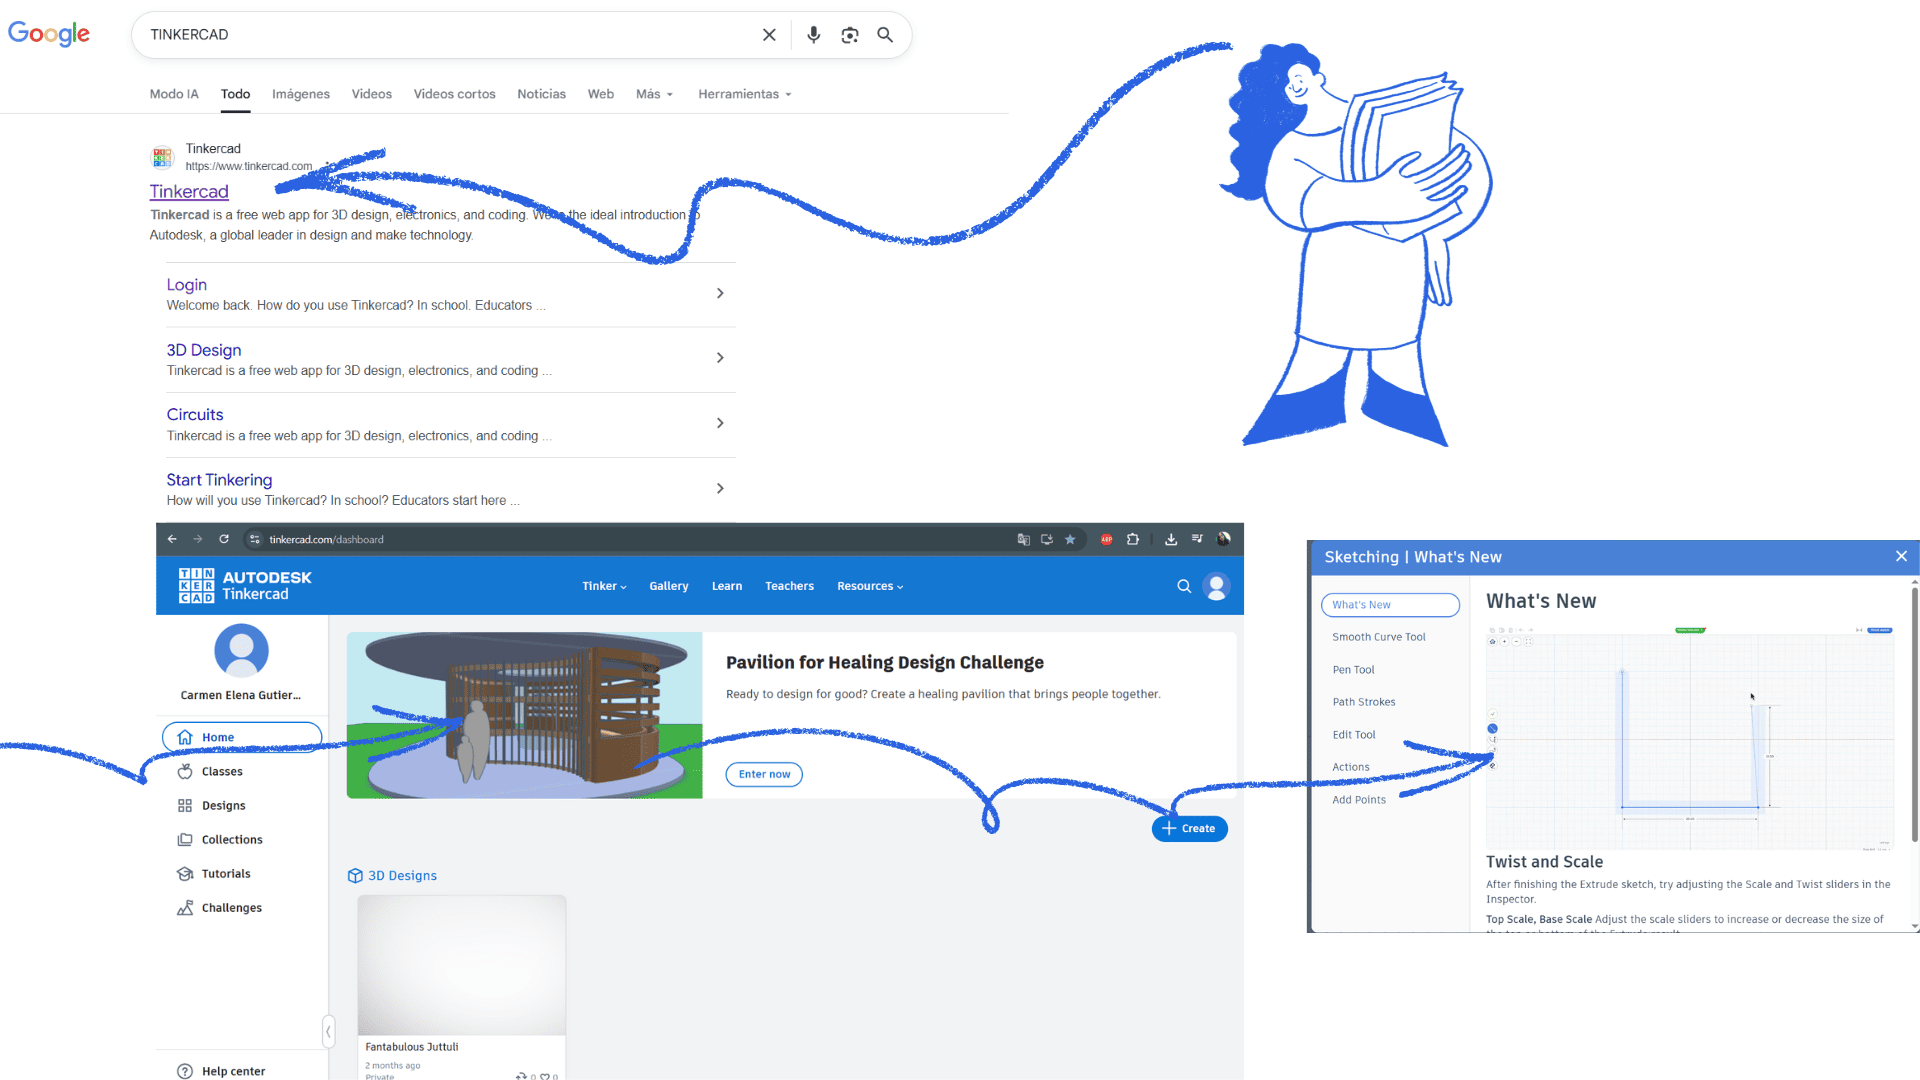The width and height of the screenshot is (1920, 1080).
Task: Expand the Resources dropdown menu
Action: 869,587
